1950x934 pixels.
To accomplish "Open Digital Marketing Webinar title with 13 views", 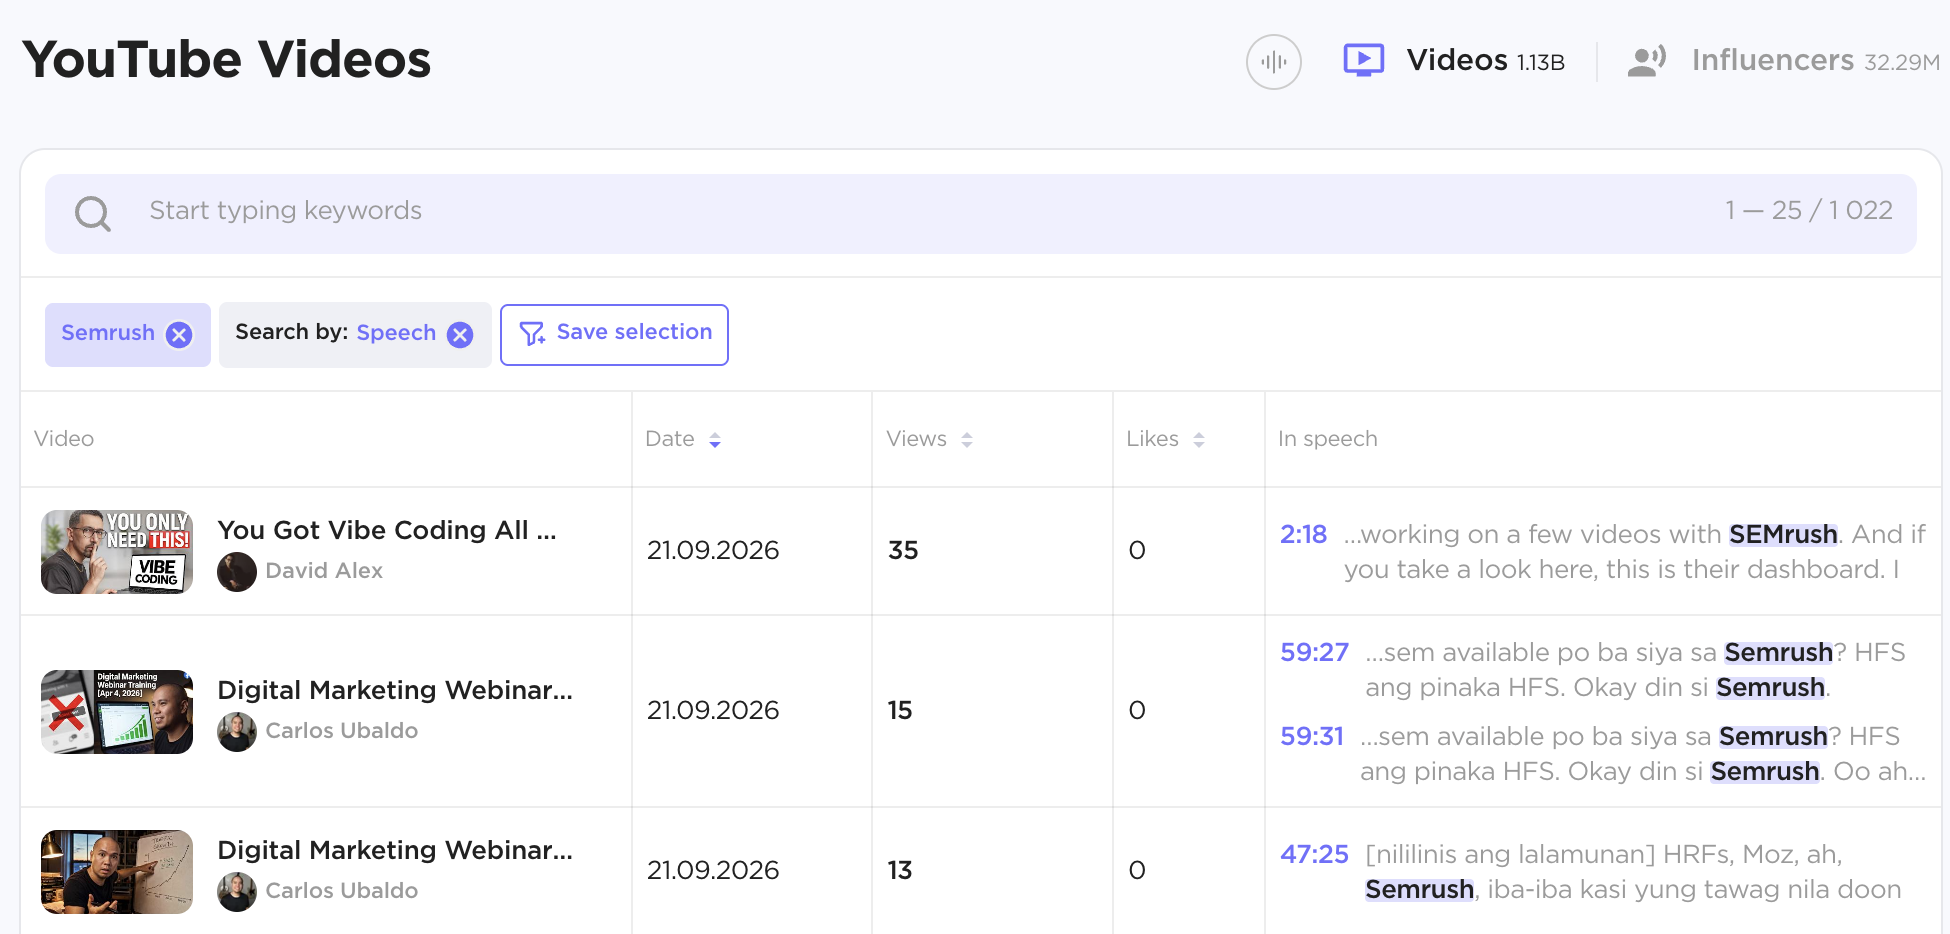I will point(395,850).
